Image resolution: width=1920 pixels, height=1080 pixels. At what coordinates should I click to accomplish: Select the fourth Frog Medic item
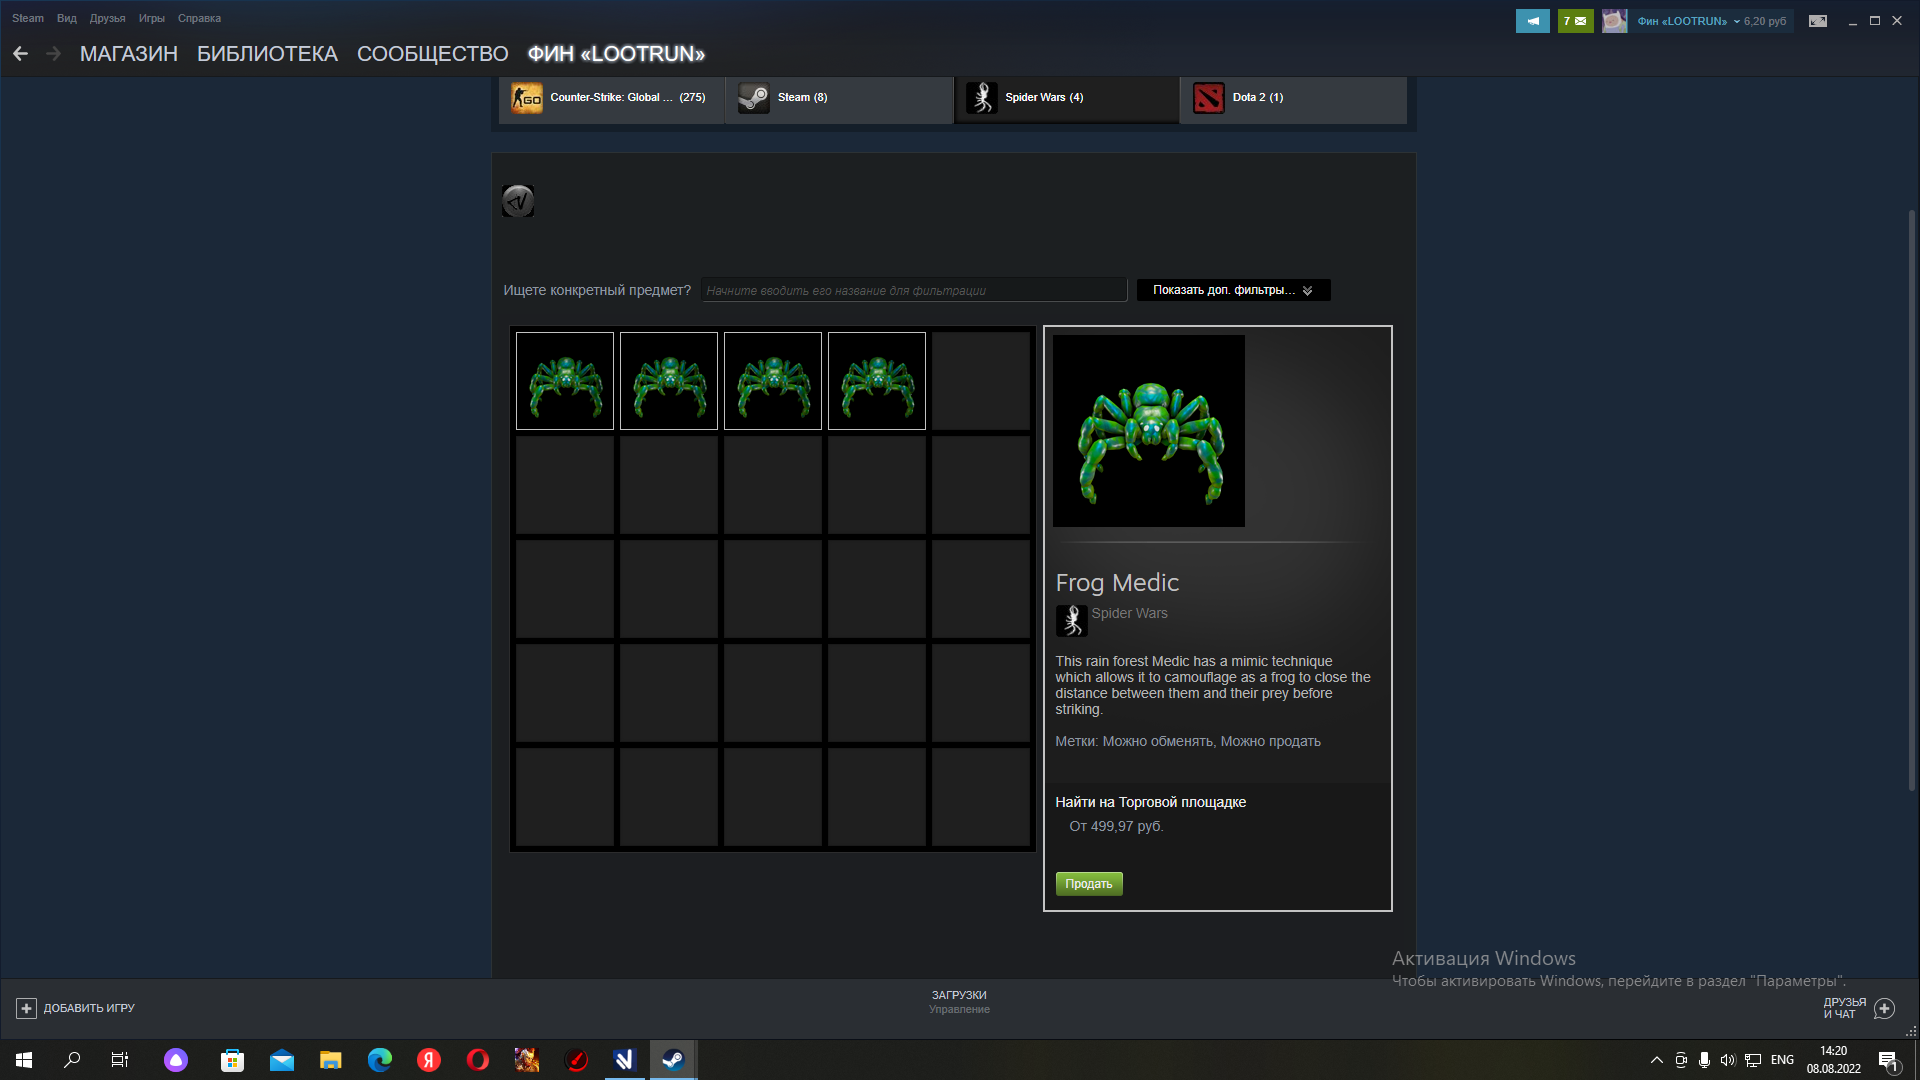coord(877,381)
